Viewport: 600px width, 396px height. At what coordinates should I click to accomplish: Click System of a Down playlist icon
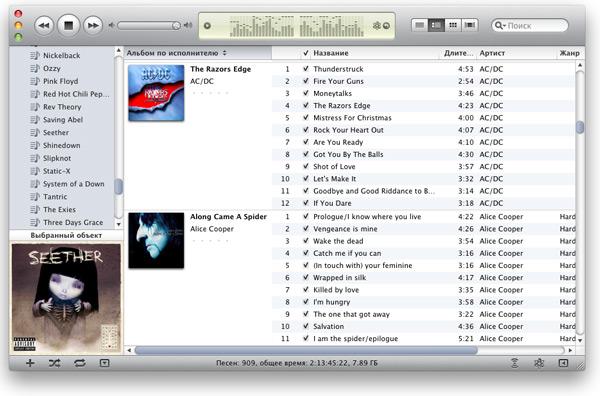click(35, 184)
